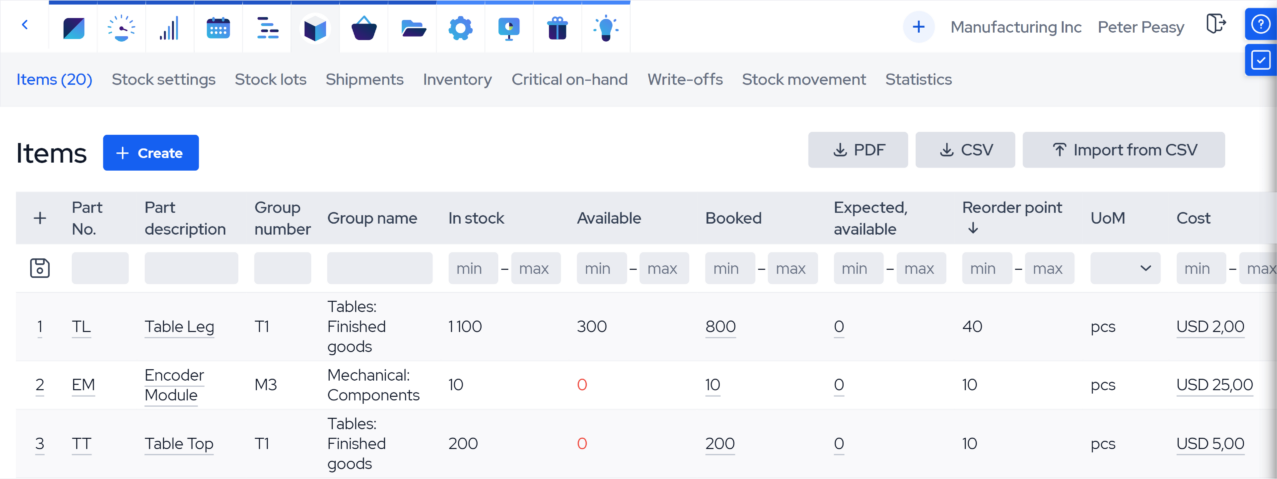Image resolution: width=1277 pixels, height=479 pixels.
Task: Click the round plus quick-add button
Action: (918, 27)
